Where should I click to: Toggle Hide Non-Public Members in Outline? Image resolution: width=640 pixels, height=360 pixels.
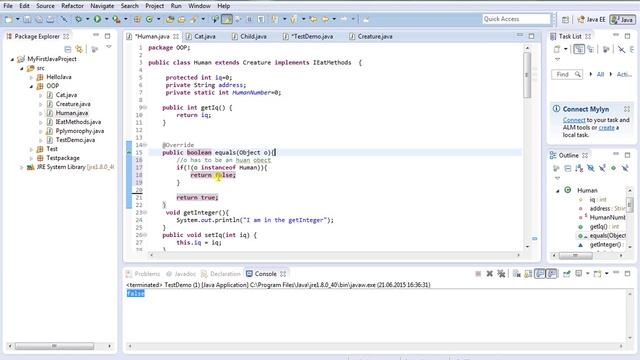click(613, 168)
